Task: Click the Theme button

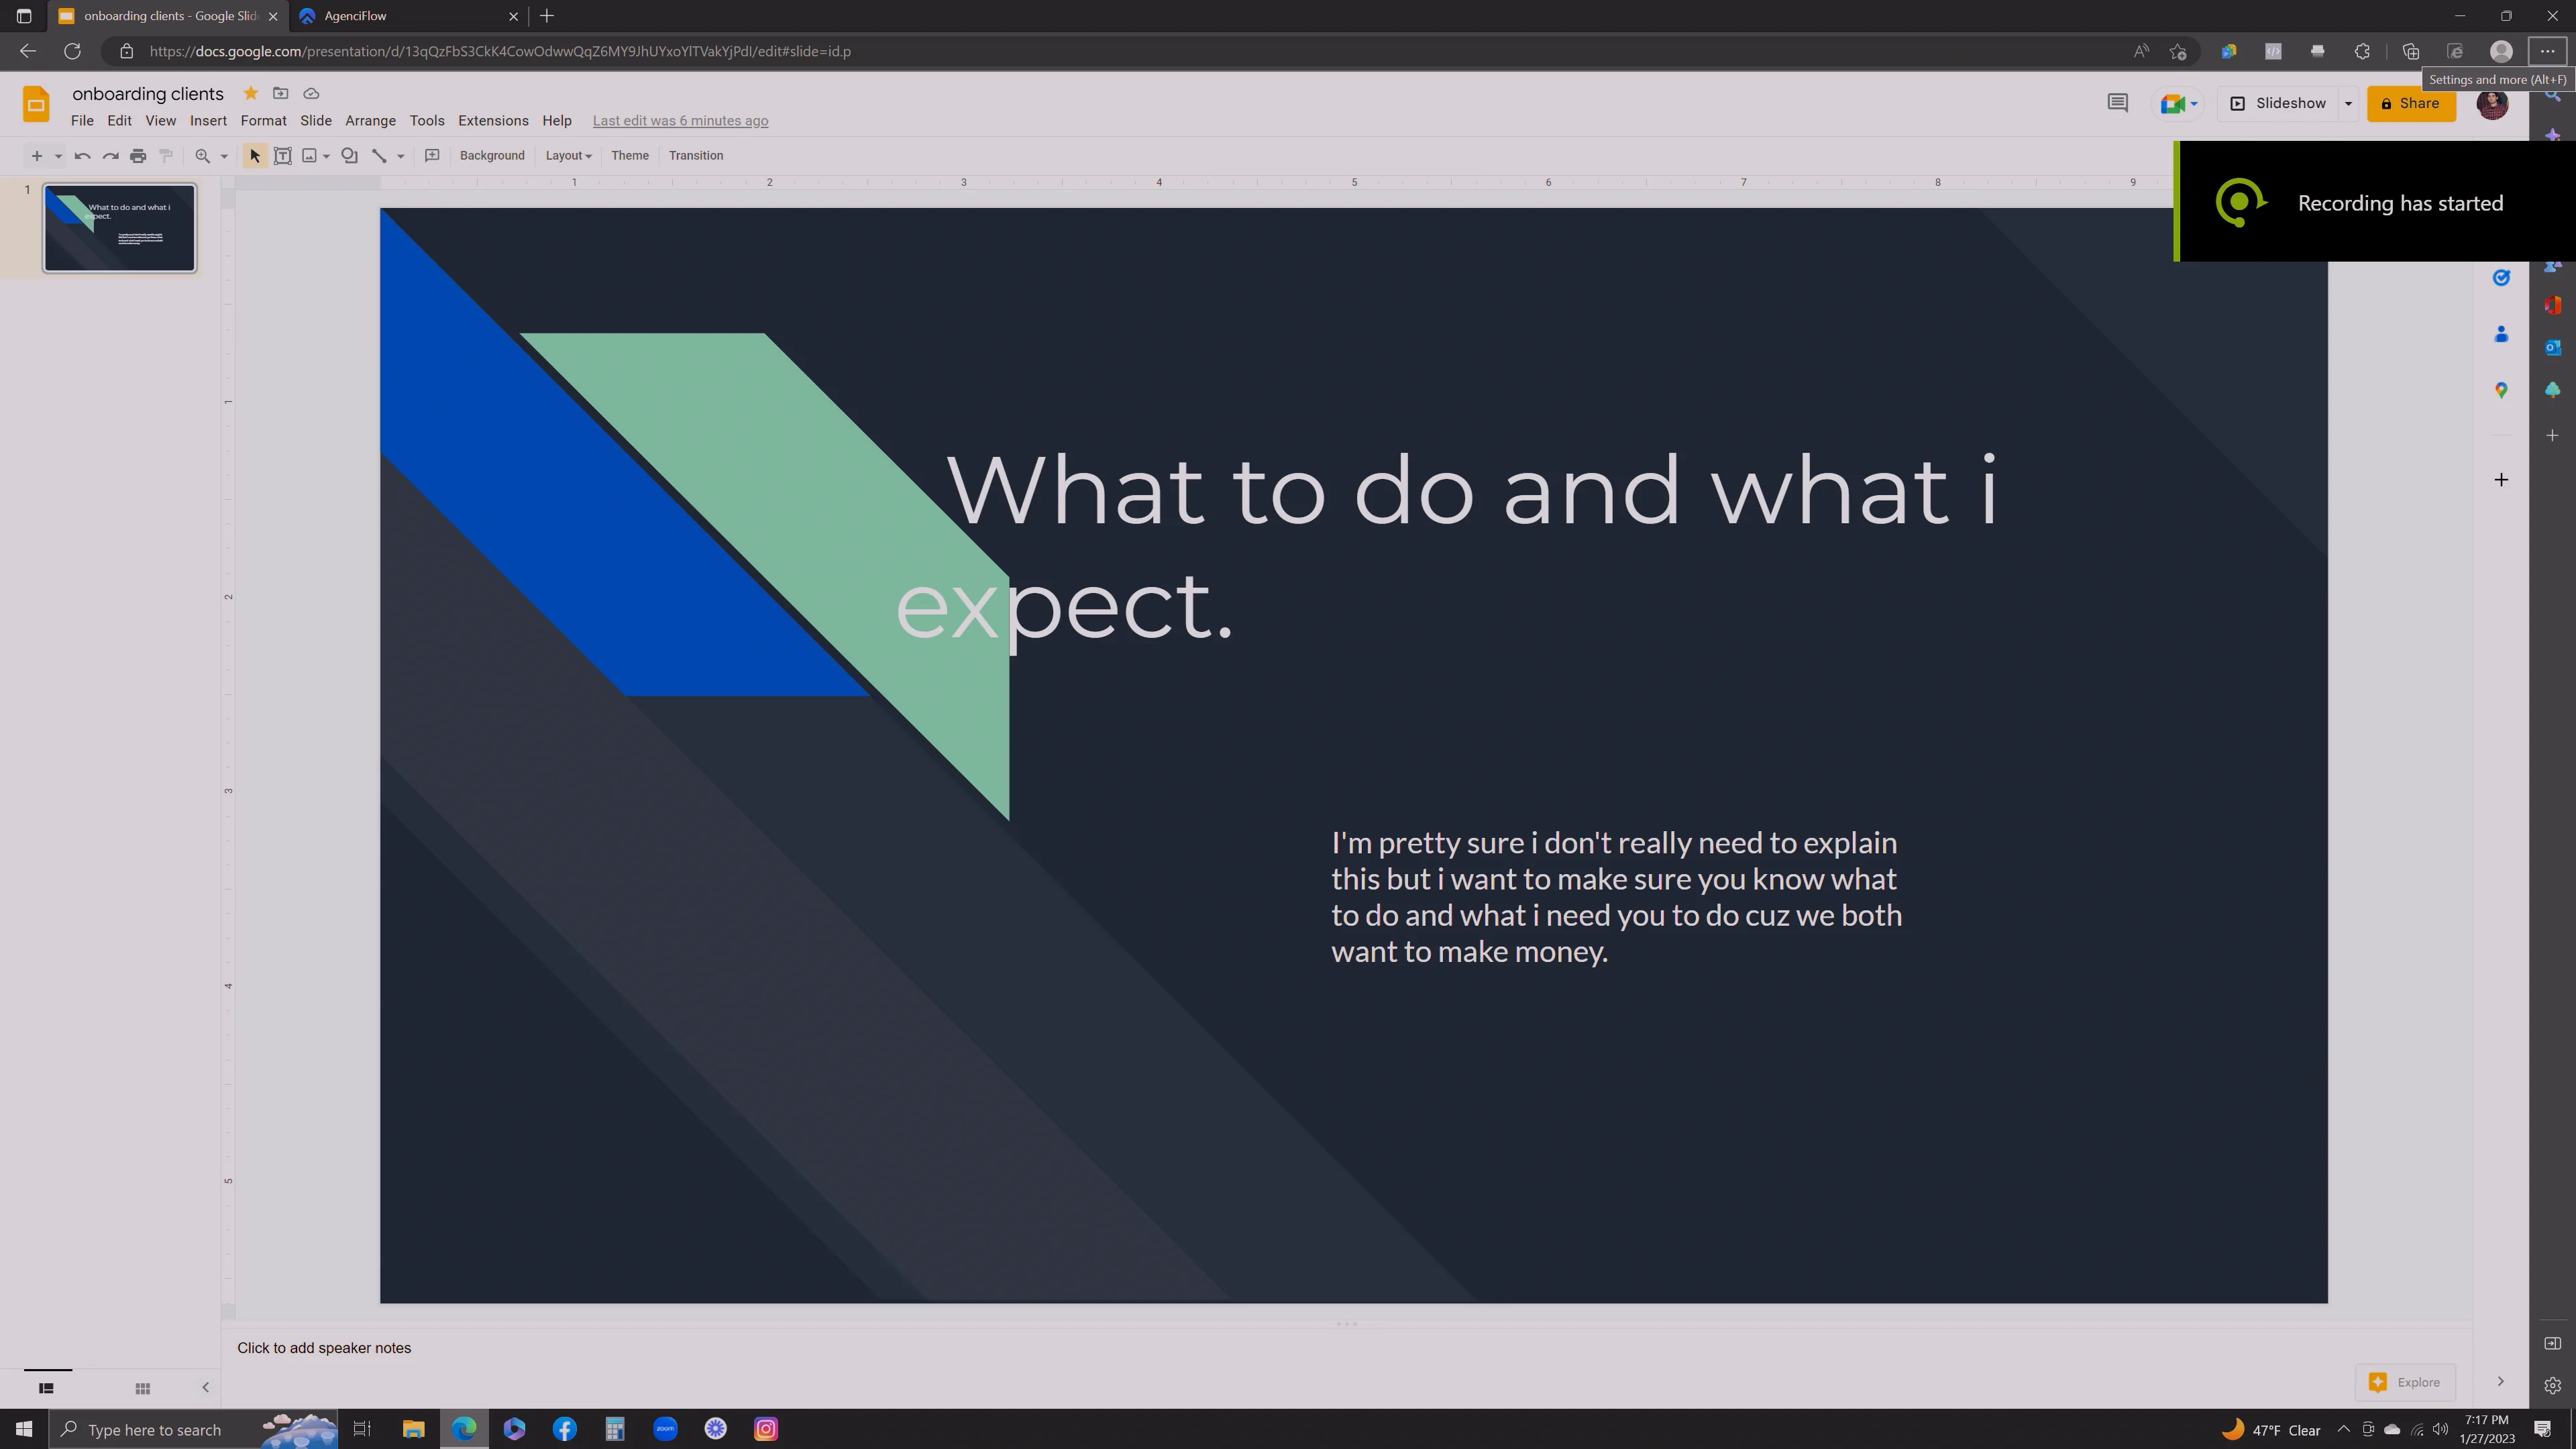Action: pyautogui.click(x=630, y=155)
